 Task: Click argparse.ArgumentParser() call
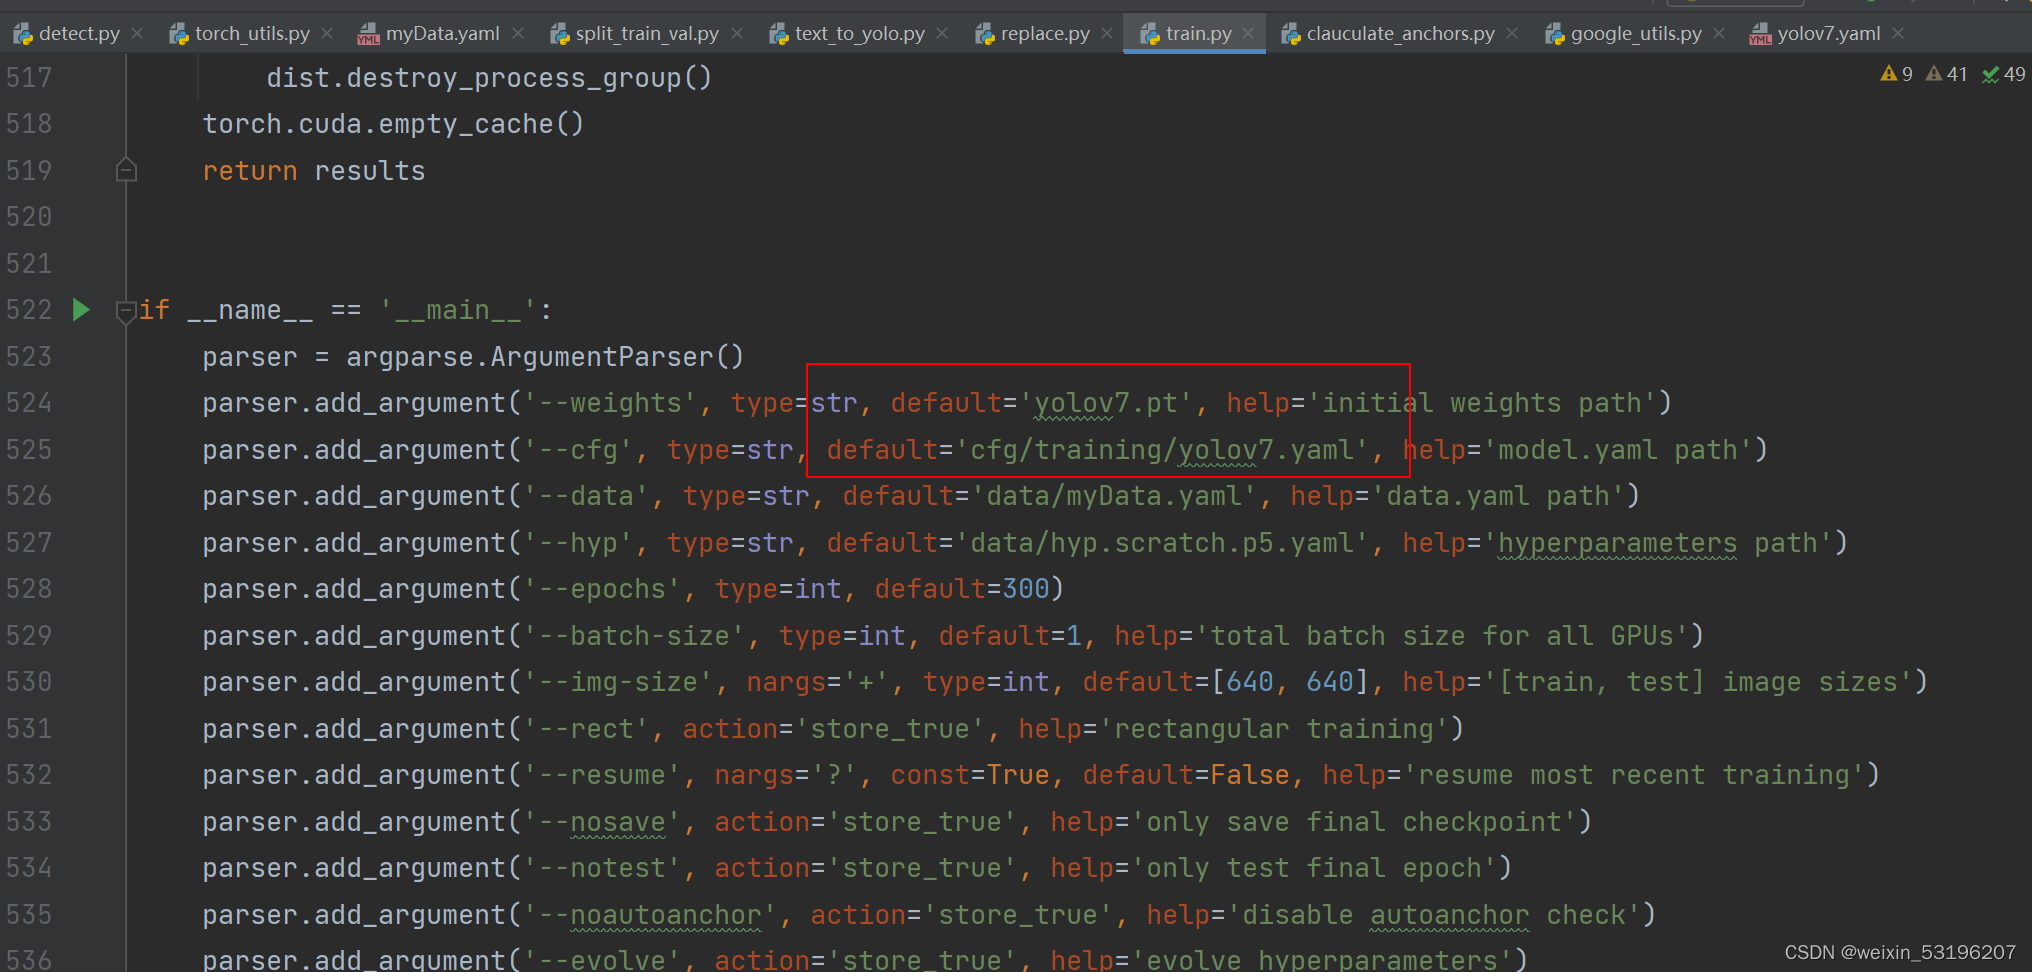(545, 357)
